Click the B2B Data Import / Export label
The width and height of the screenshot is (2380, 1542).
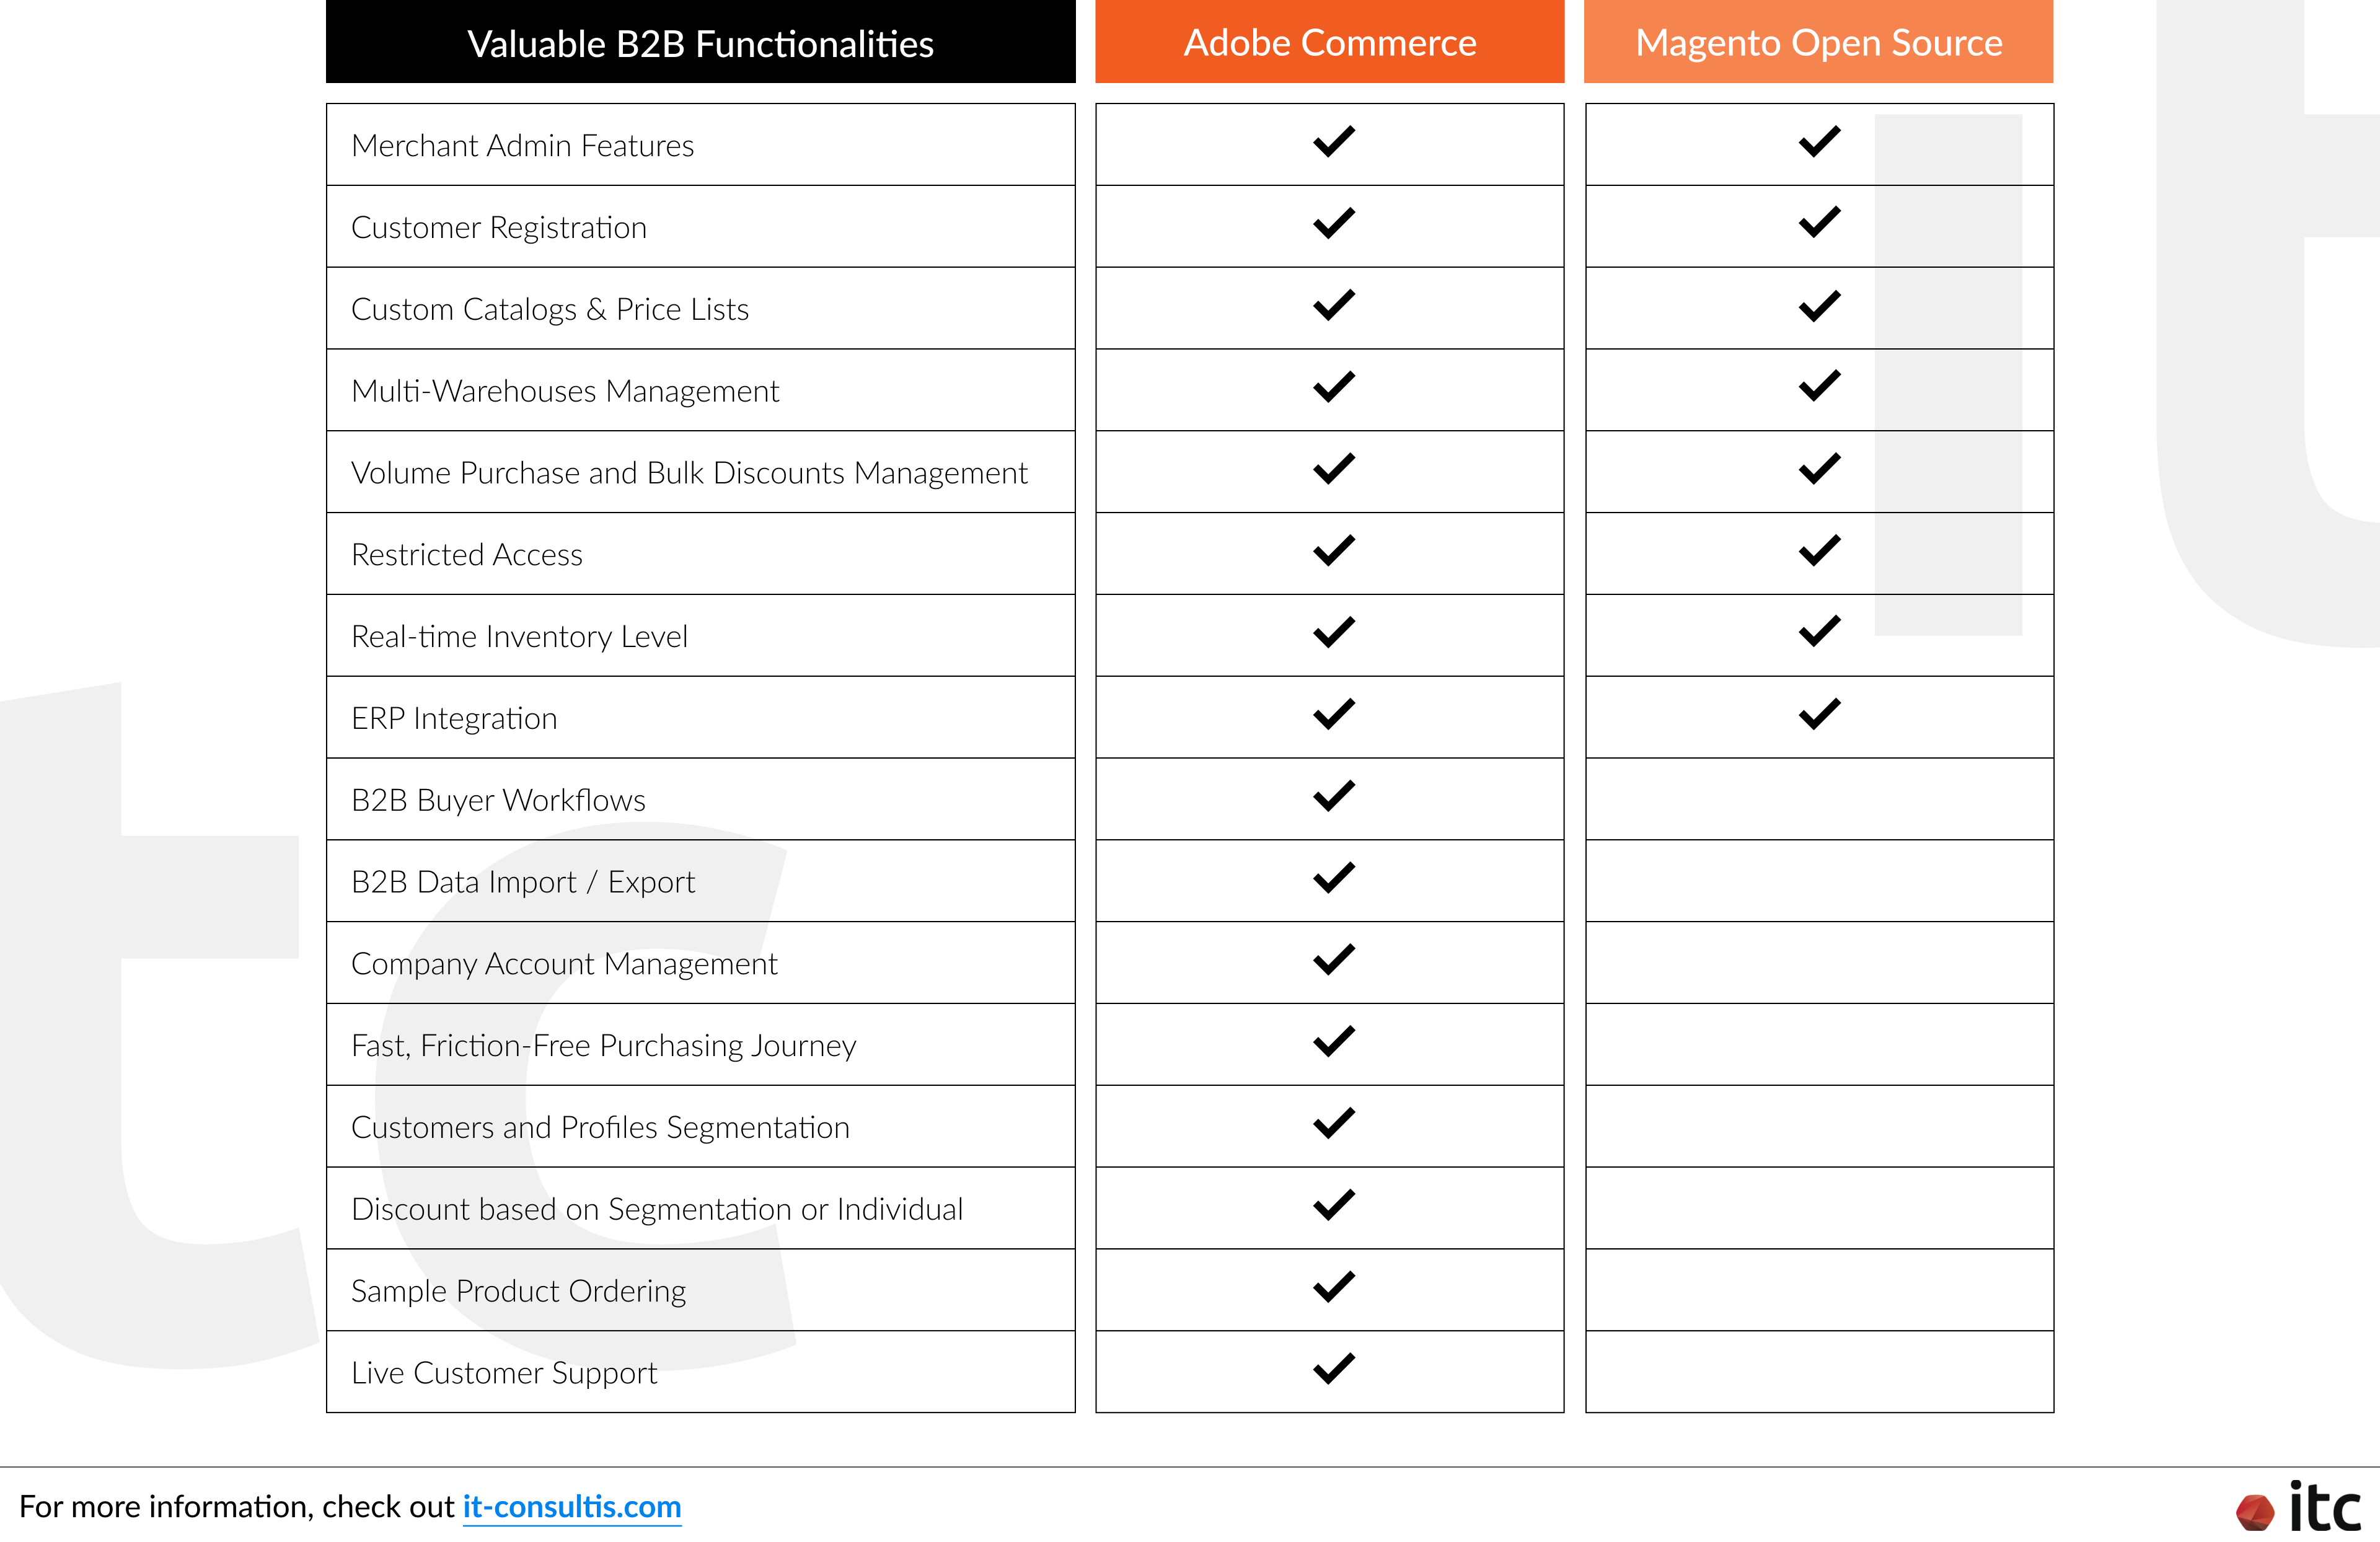pyautogui.click(x=523, y=882)
